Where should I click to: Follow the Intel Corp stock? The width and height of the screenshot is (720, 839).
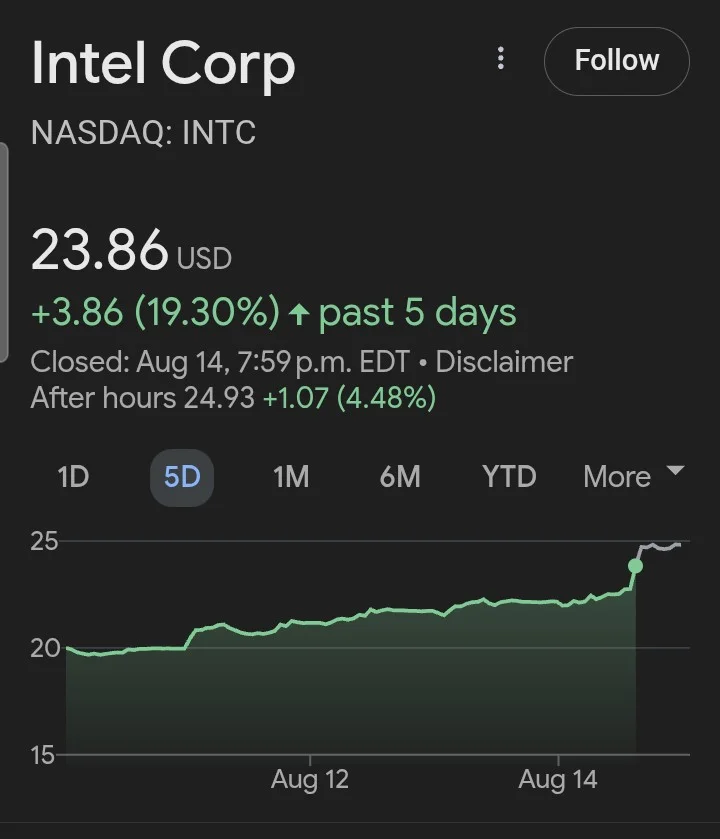click(x=616, y=61)
